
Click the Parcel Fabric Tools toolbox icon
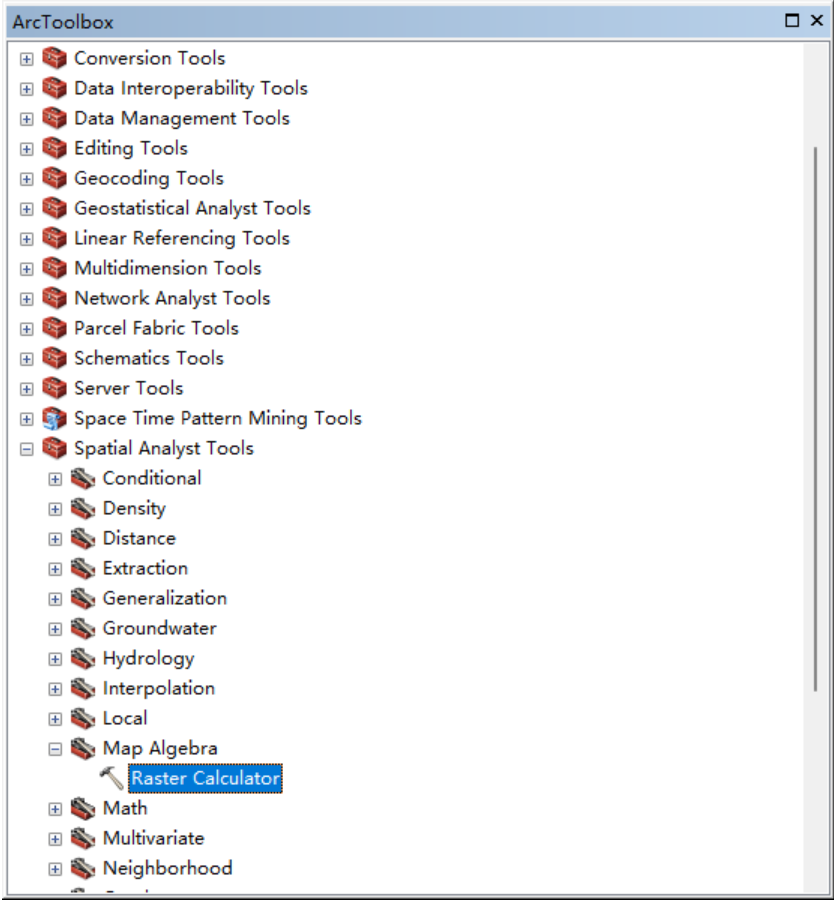click(55, 328)
